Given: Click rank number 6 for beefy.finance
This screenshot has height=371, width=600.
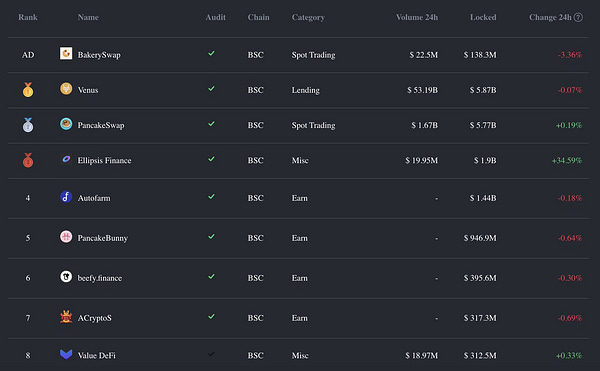Looking at the screenshot, I should 28,278.
